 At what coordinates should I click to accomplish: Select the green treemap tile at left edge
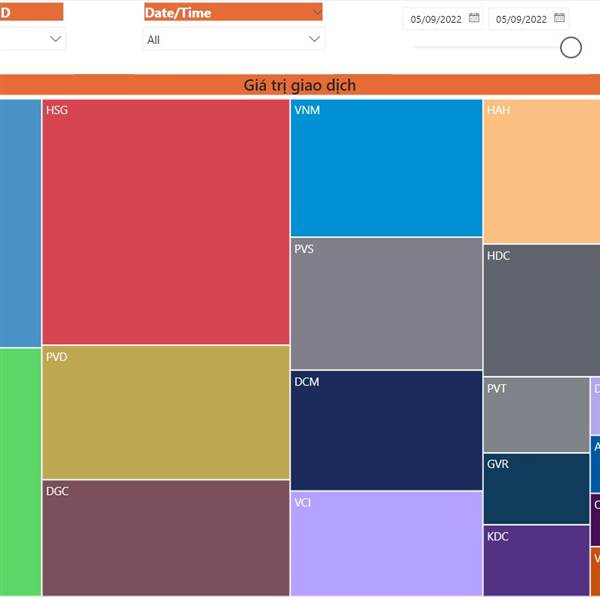20,472
